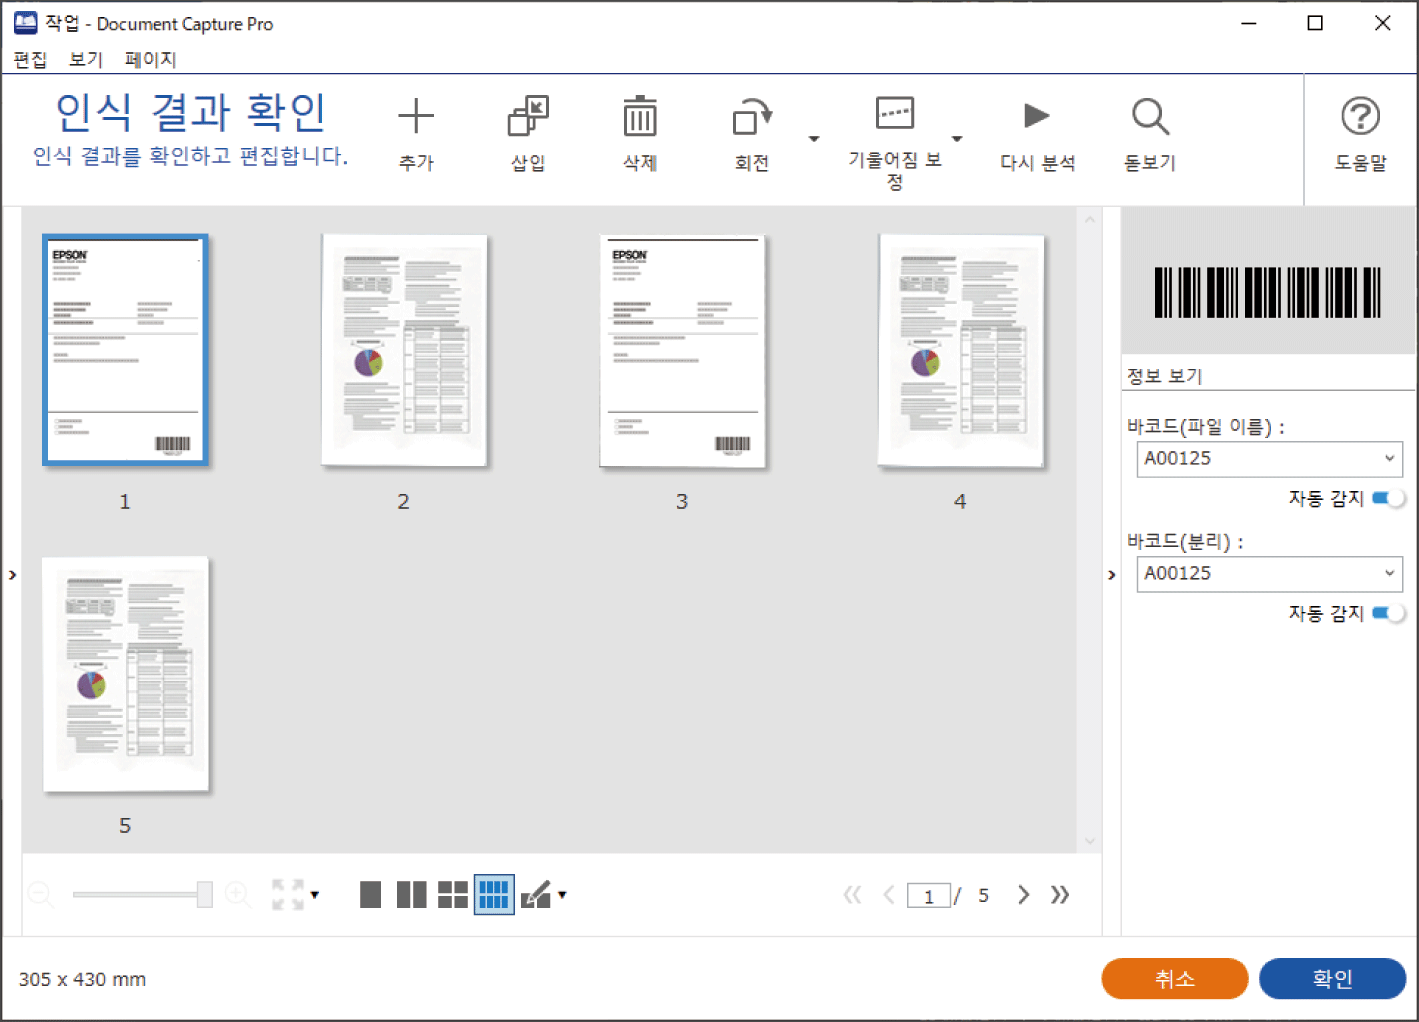Click the 삽입 (Insert) toolbar icon
Screen dimensions: 1419x1022
pyautogui.click(x=528, y=118)
